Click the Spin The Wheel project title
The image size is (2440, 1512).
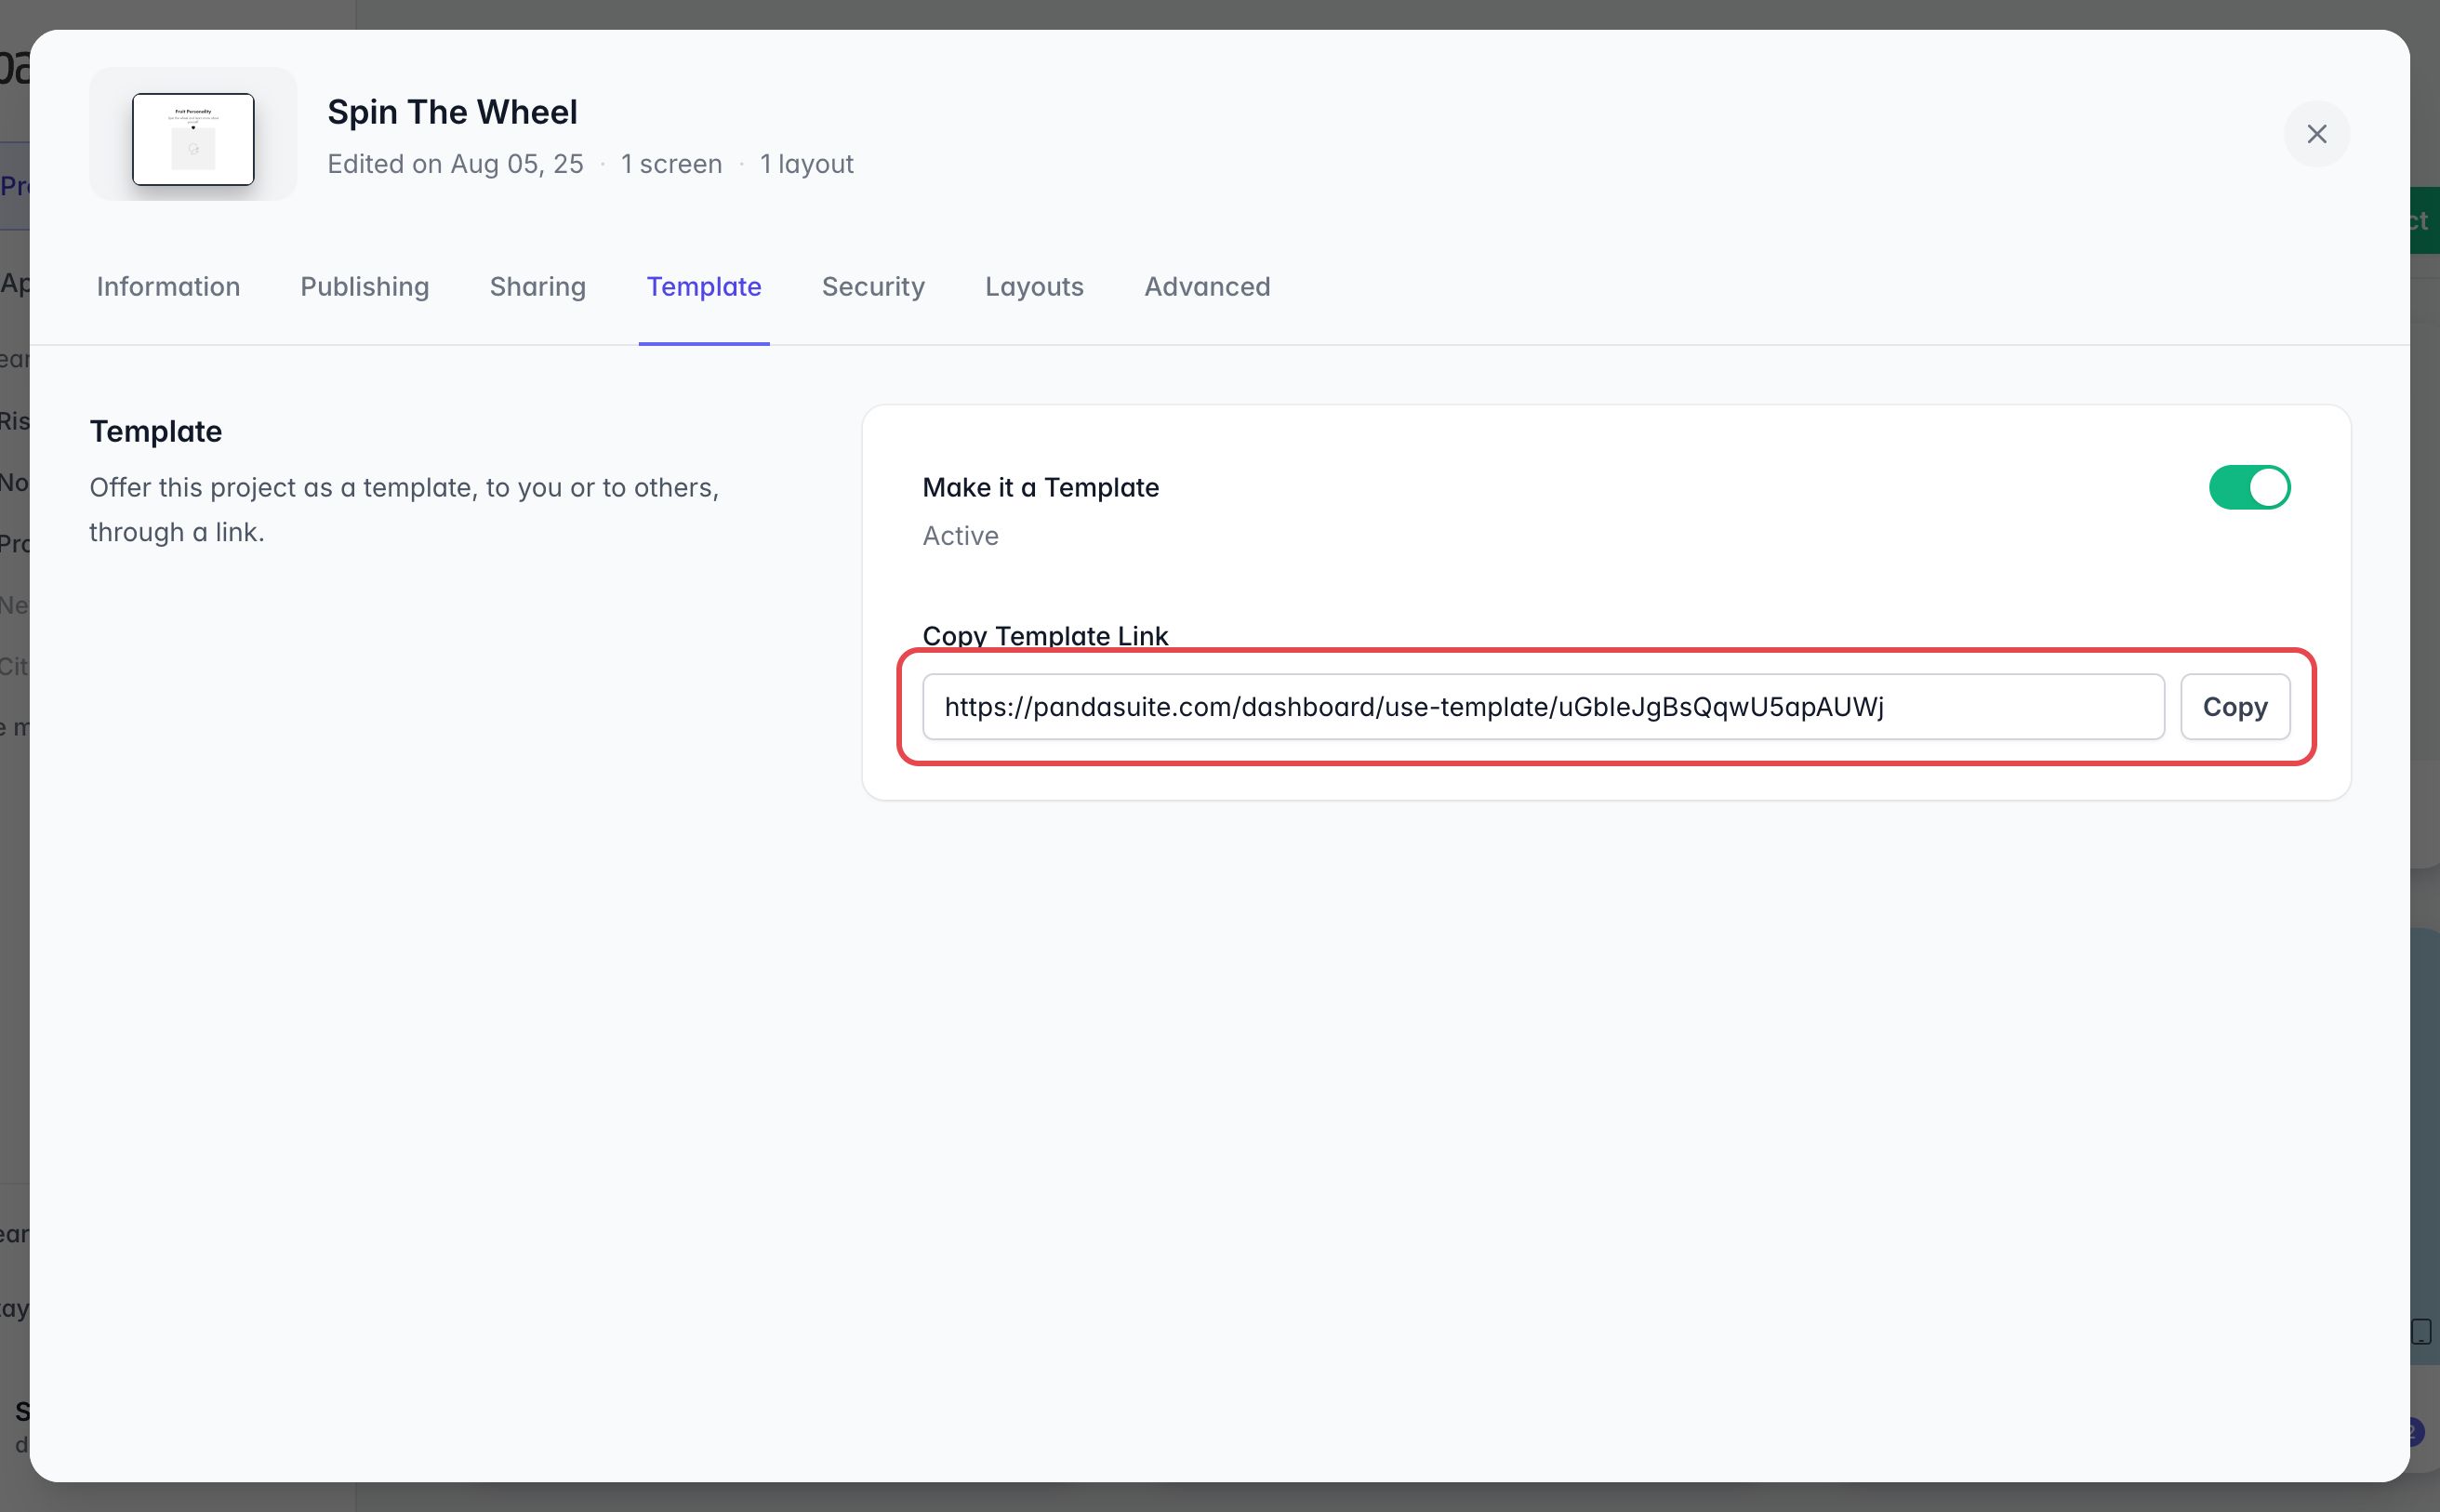[452, 112]
